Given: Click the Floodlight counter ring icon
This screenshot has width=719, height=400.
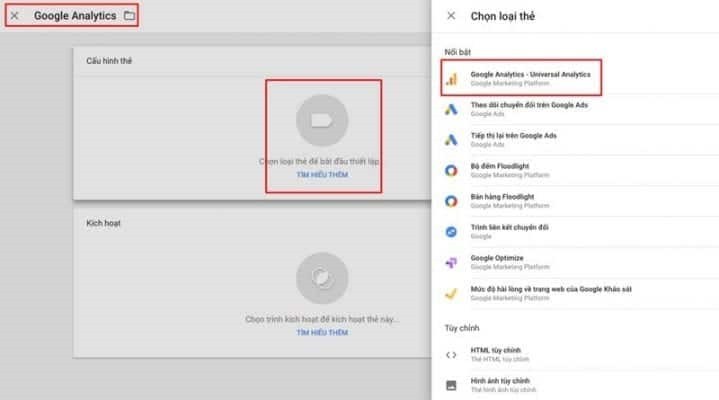Looking at the screenshot, I should pyautogui.click(x=451, y=171).
